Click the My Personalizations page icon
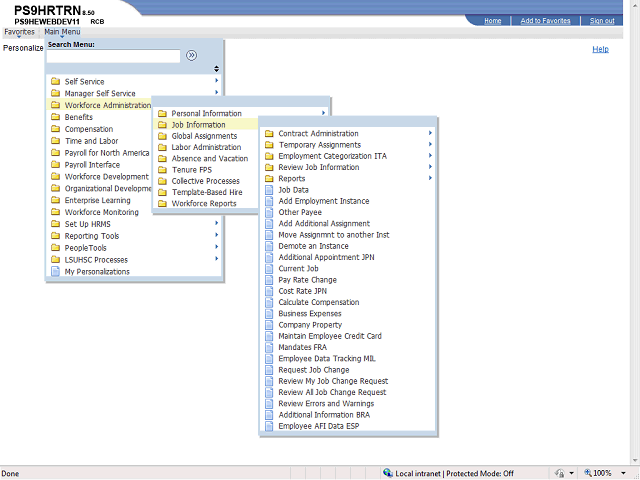 pyautogui.click(x=56, y=271)
